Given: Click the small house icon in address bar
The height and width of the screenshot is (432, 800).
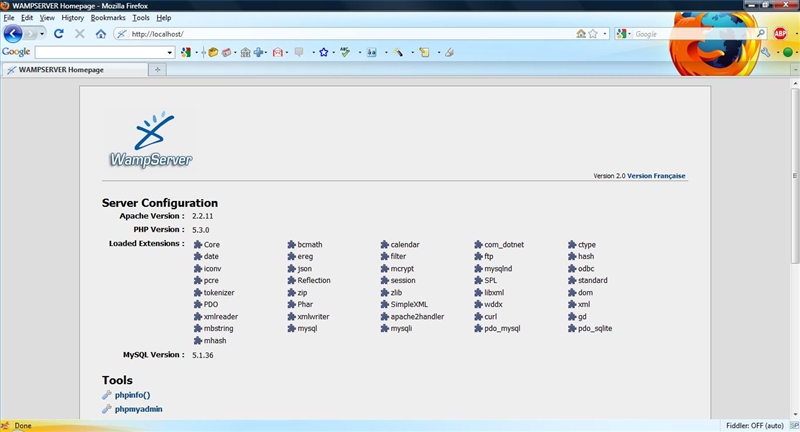Looking at the screenshot, I should (x=581, y=34).
